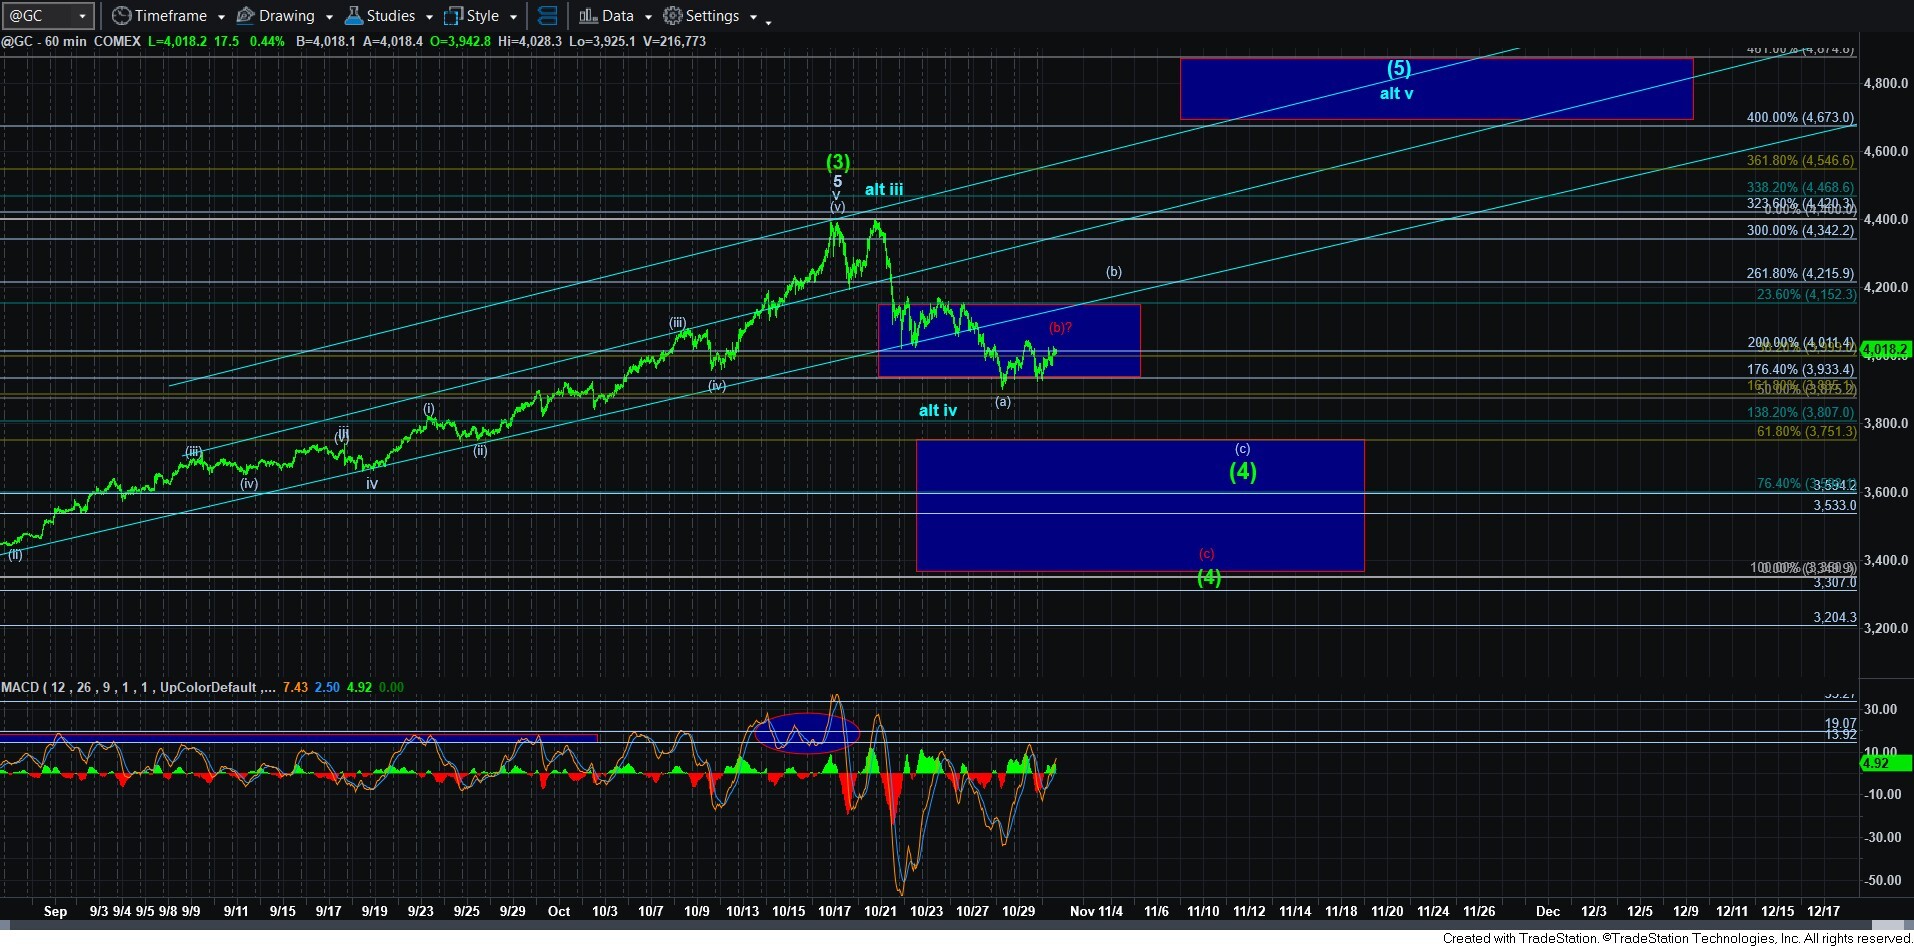The width and height of the screenshot is (1914, 946).
Task: Click the Timeframe clock icon
Action: coord(121,16)
